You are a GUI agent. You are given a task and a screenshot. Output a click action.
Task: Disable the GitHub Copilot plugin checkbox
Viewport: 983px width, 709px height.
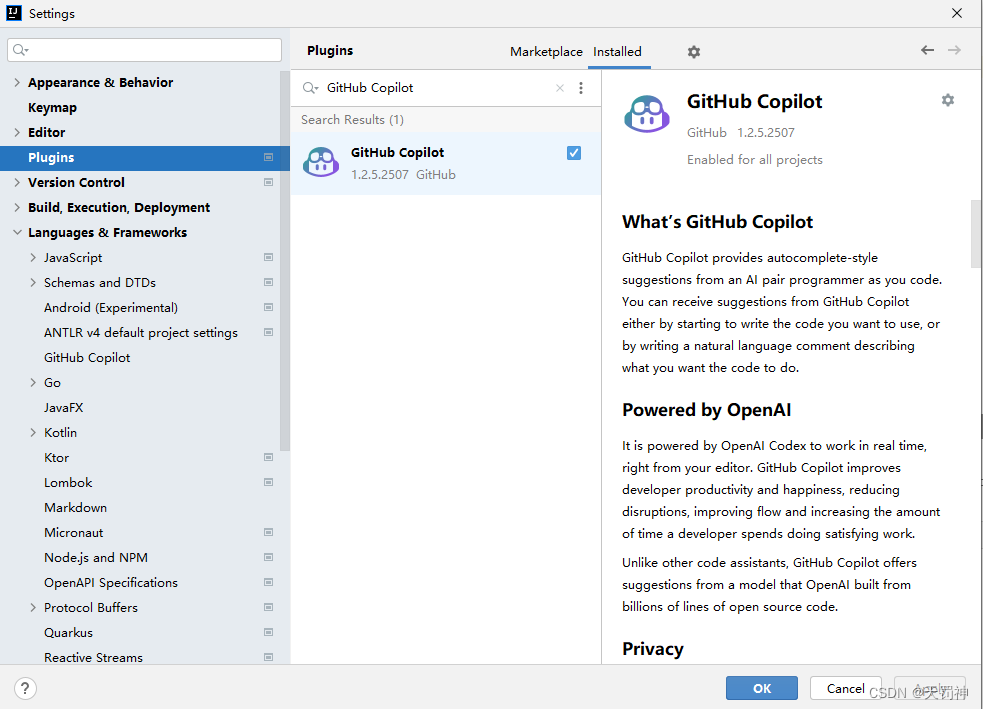[x=574, y=153]
